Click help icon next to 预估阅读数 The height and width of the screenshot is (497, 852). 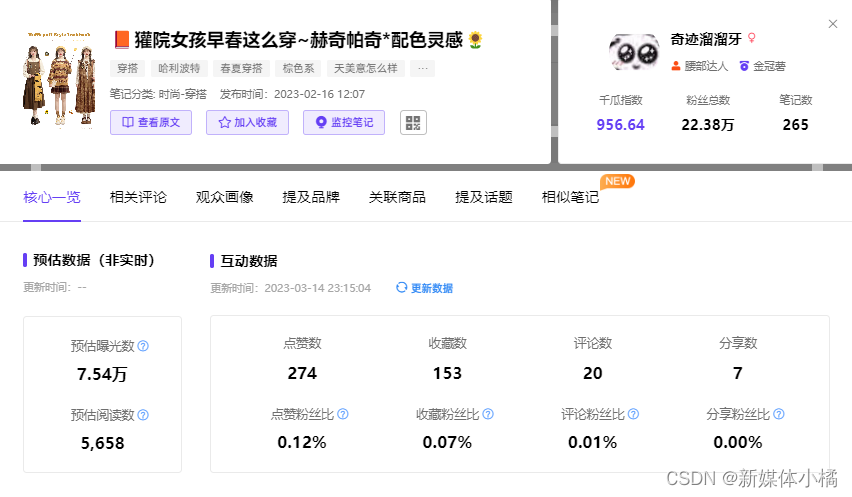[143, 415]
